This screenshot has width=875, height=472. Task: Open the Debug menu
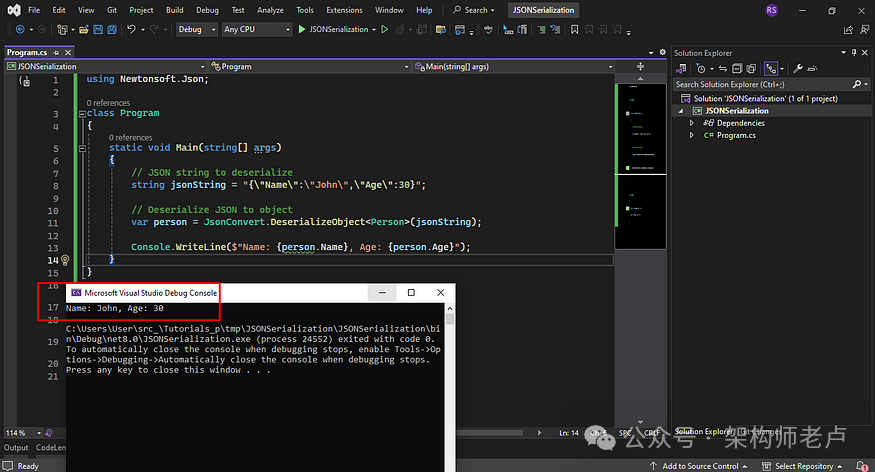point(208,10)
